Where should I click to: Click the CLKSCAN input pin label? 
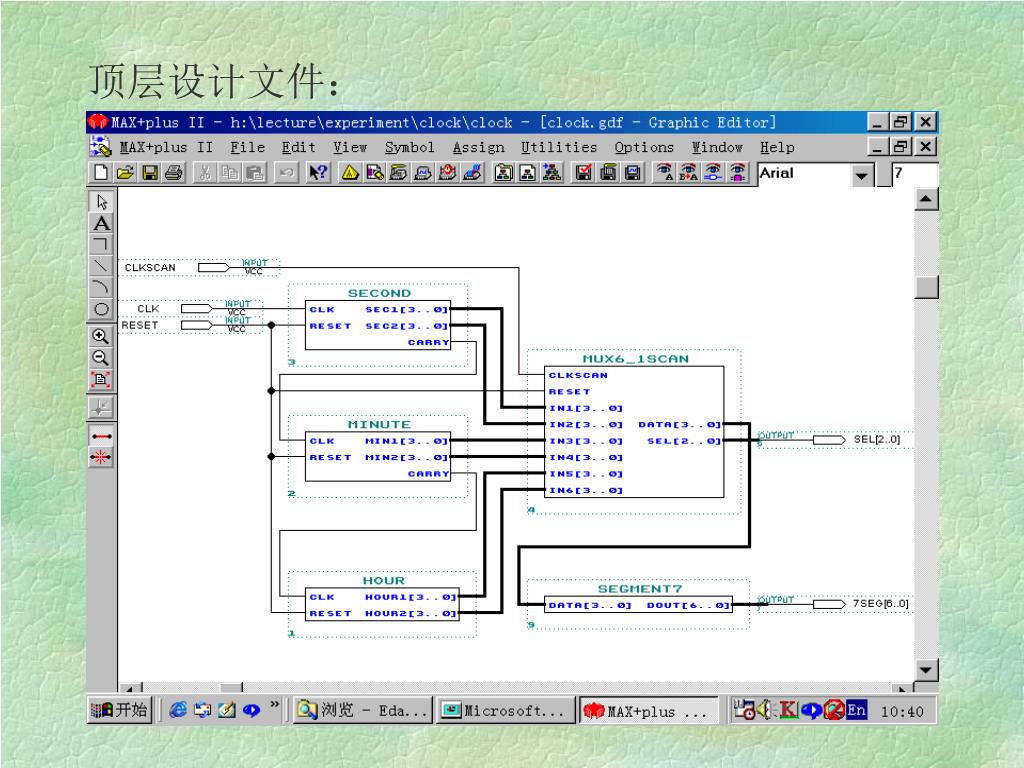click(x=150, y=268)
